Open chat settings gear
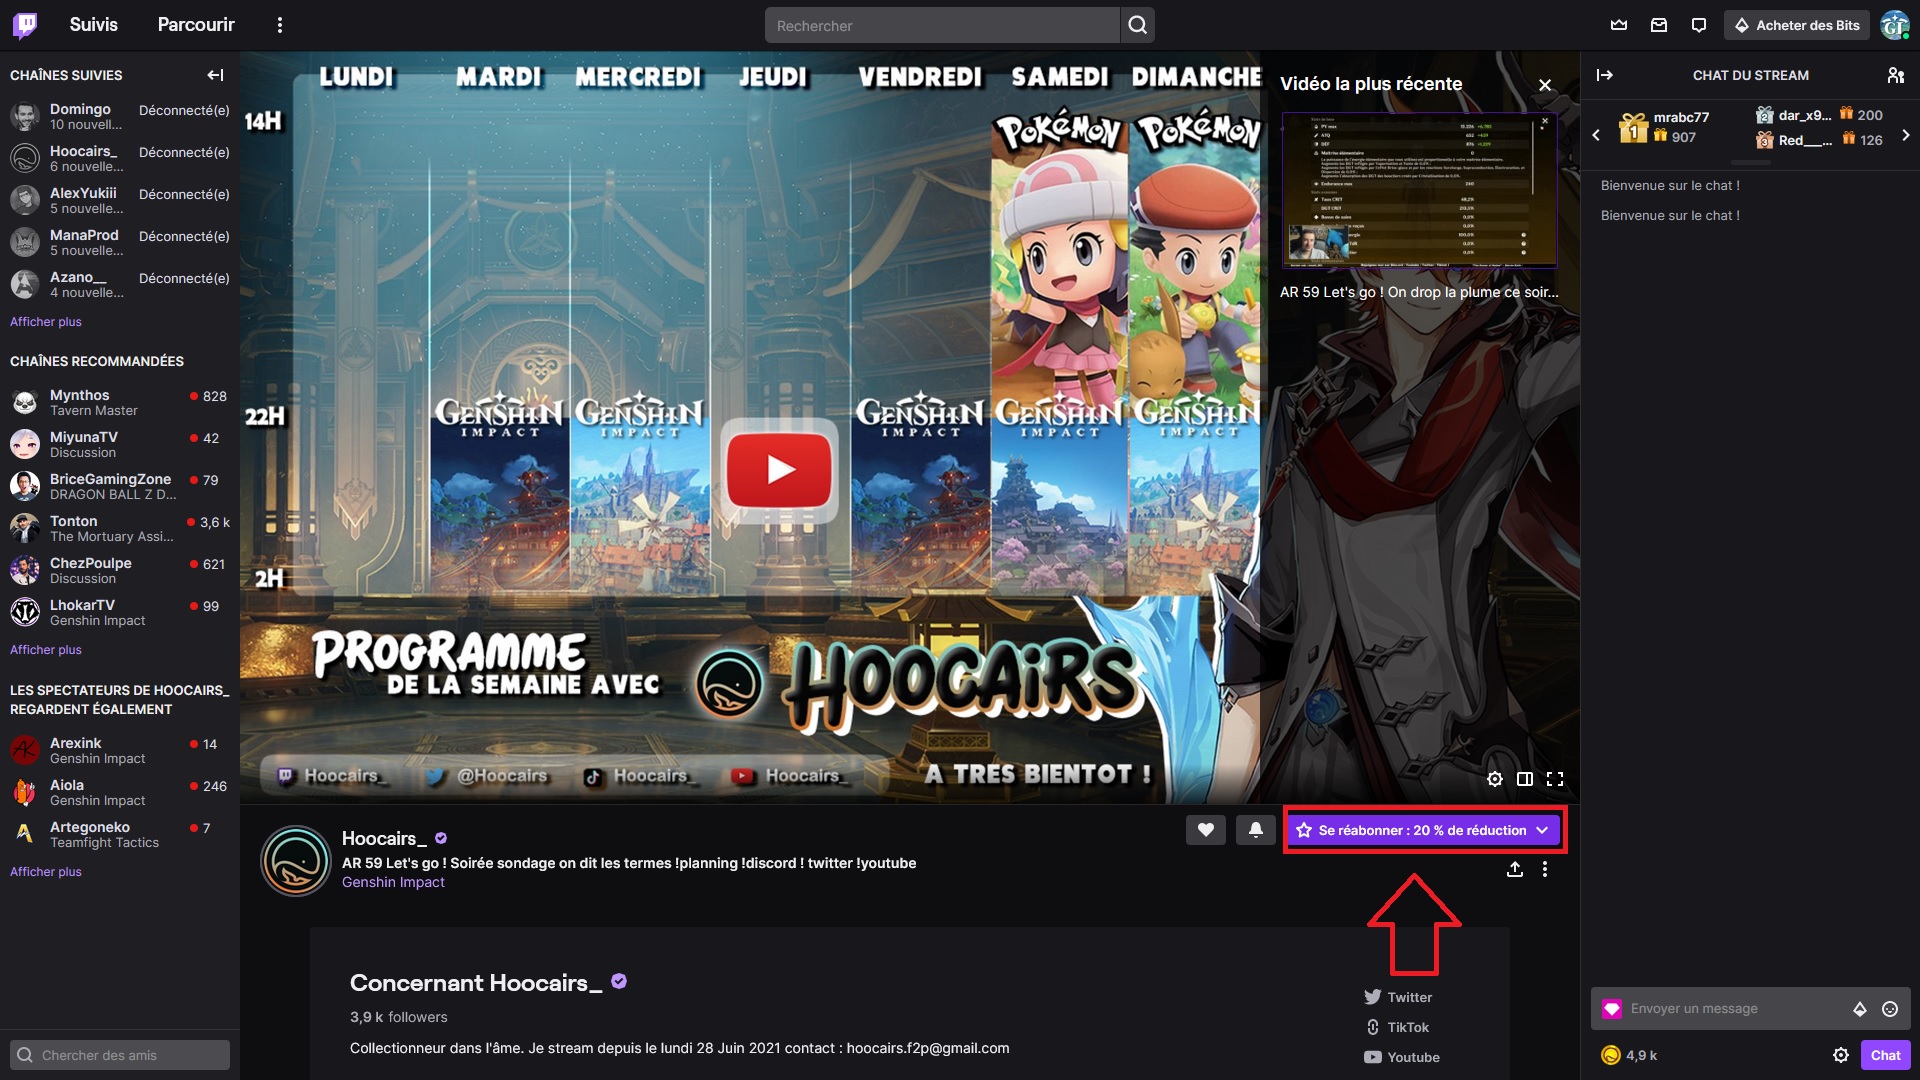 (x=1841, y=1055)
